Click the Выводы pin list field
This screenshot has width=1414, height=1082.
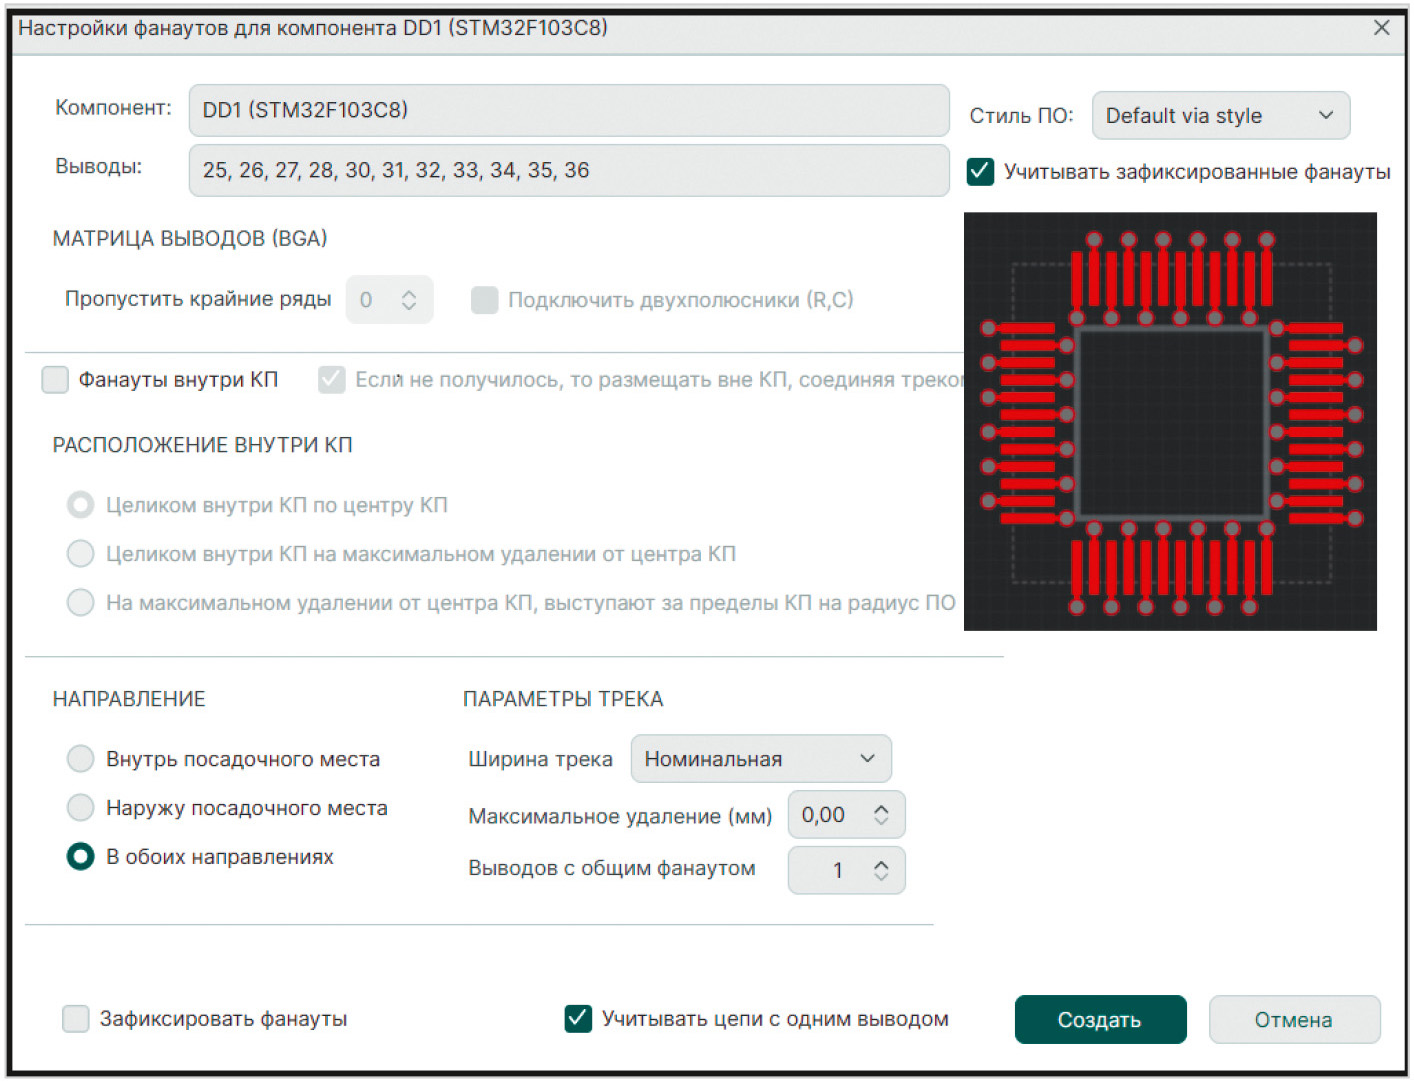(x=568, y=170)
